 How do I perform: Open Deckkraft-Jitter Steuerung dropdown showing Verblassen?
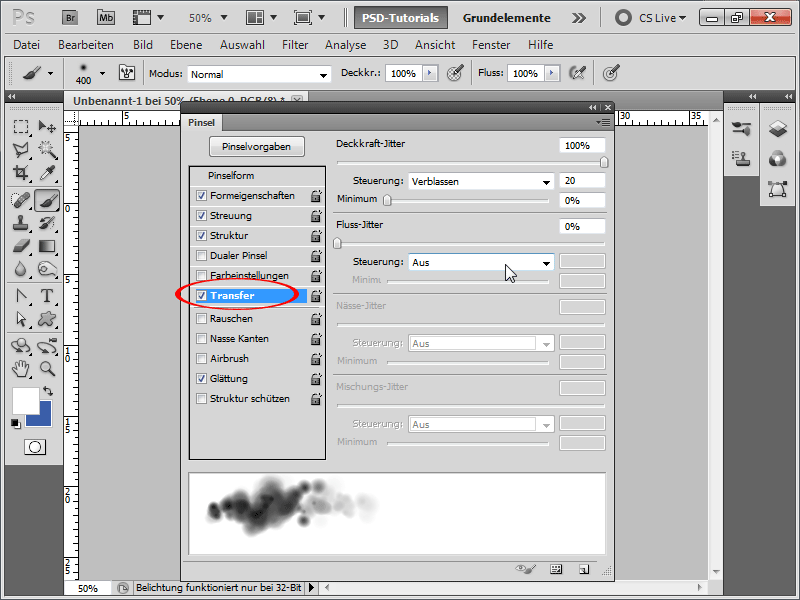(481, 181)
